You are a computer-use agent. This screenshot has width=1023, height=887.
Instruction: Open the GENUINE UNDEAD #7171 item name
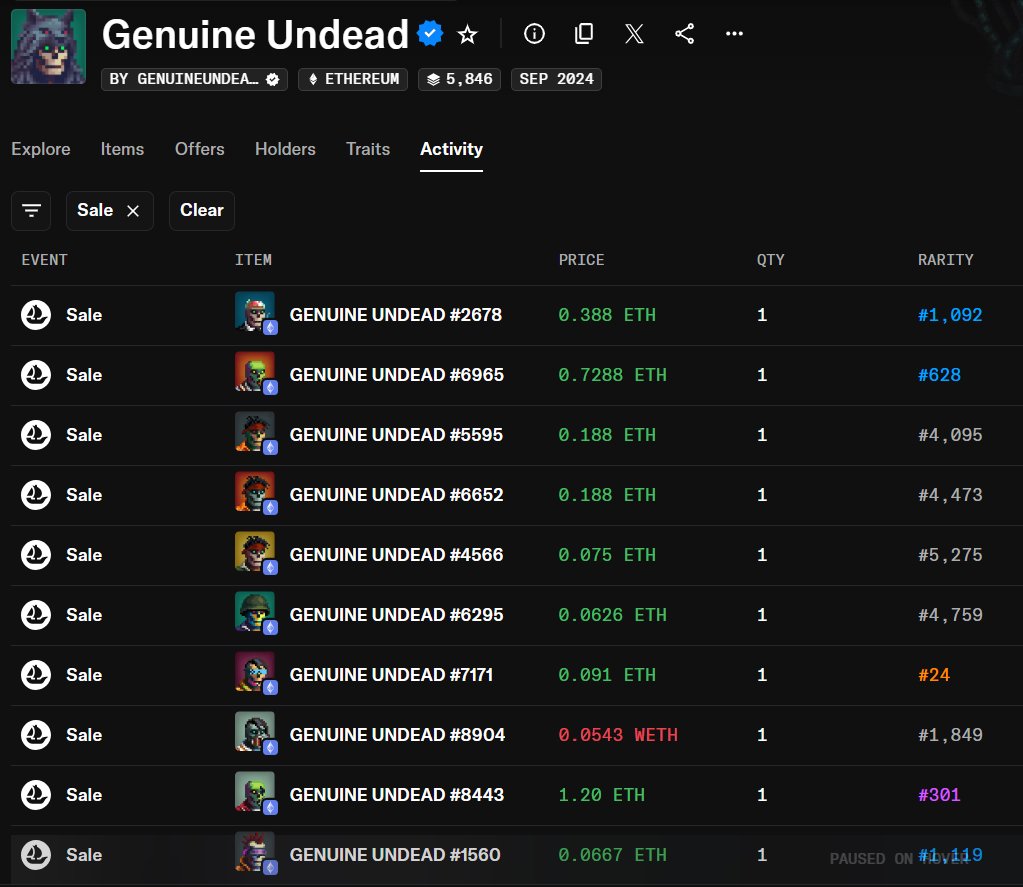point(391,675)
